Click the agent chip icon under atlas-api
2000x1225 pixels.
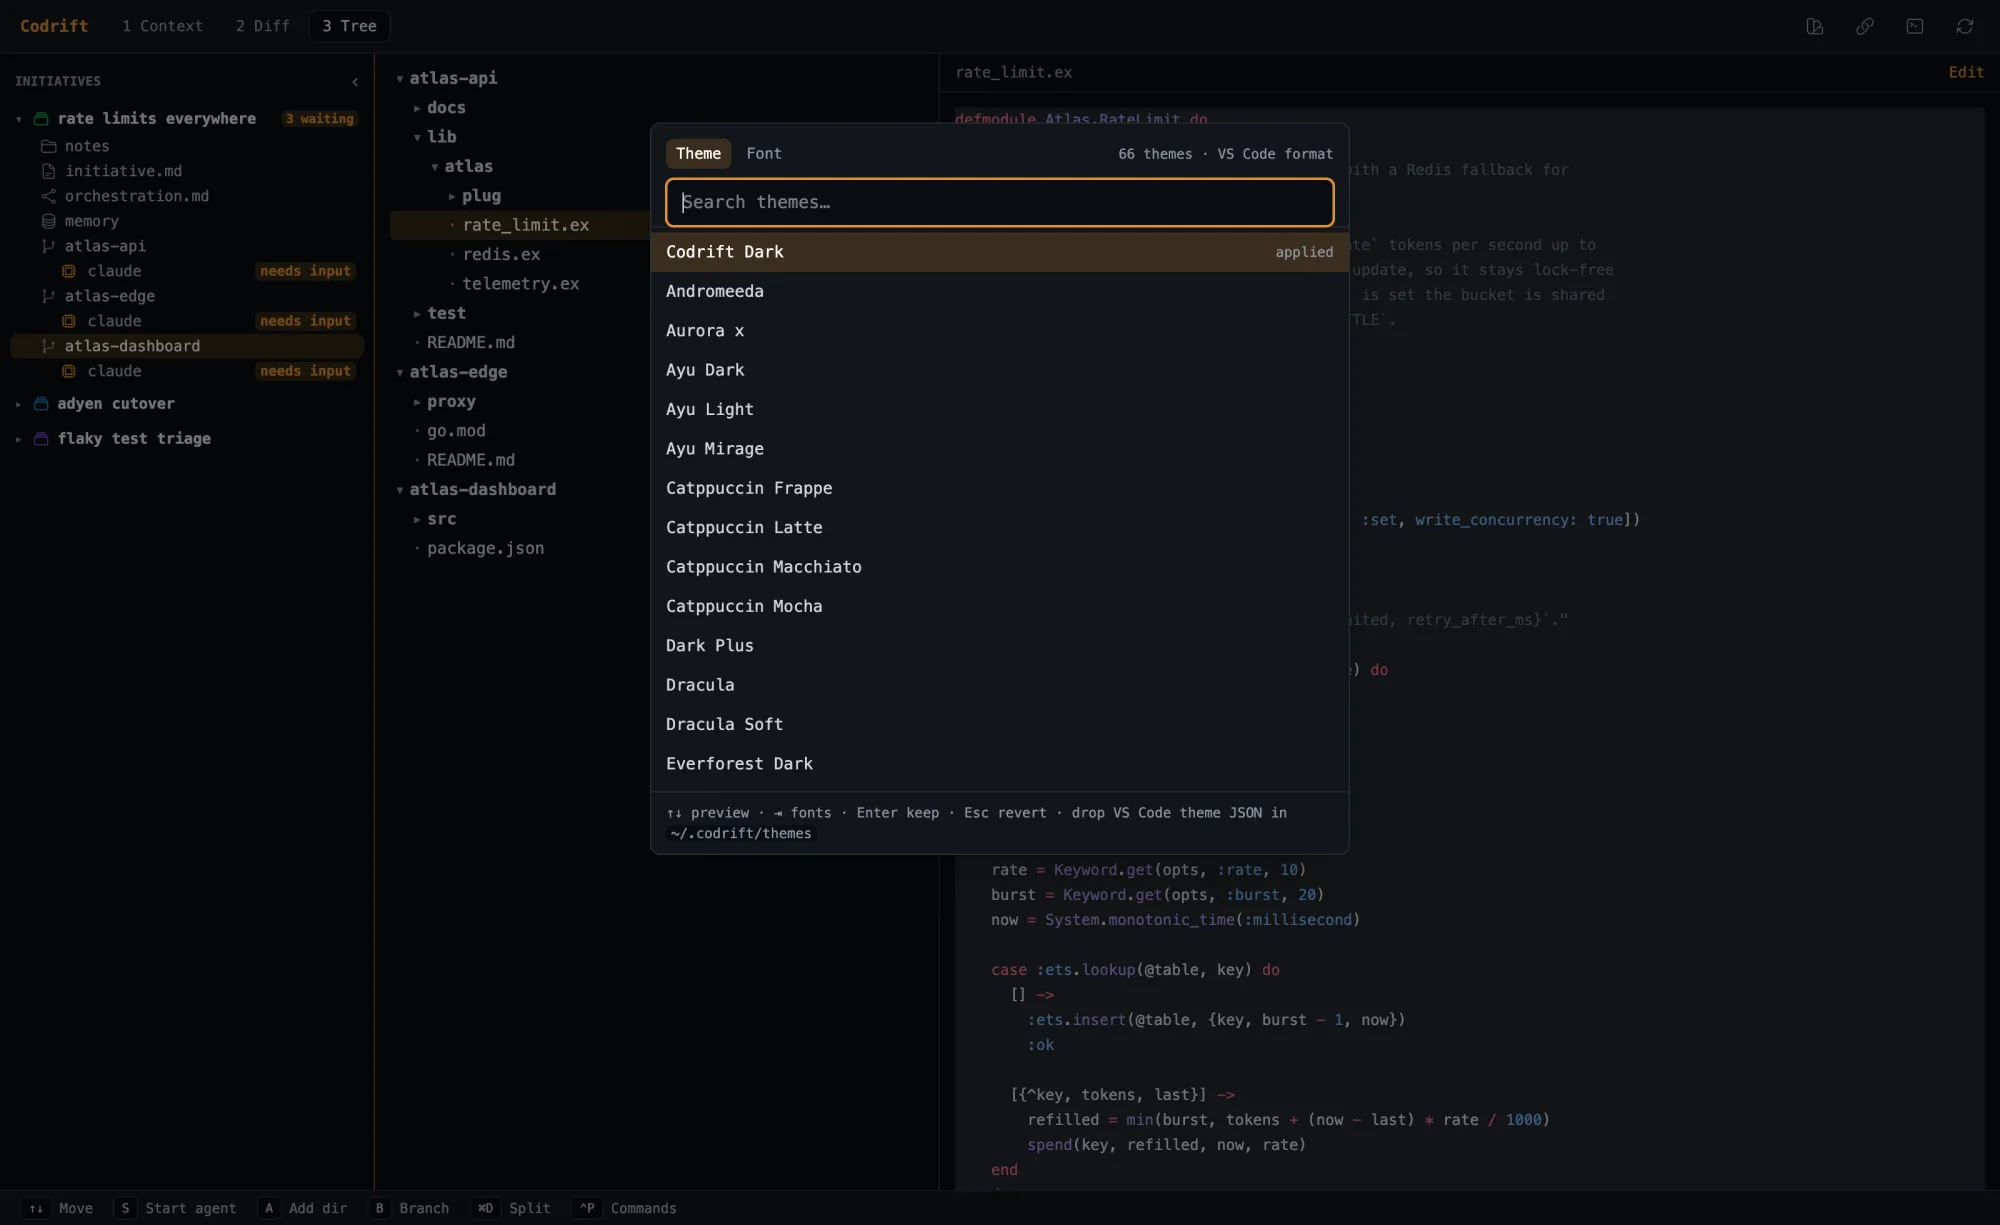(x=69, y=271)
